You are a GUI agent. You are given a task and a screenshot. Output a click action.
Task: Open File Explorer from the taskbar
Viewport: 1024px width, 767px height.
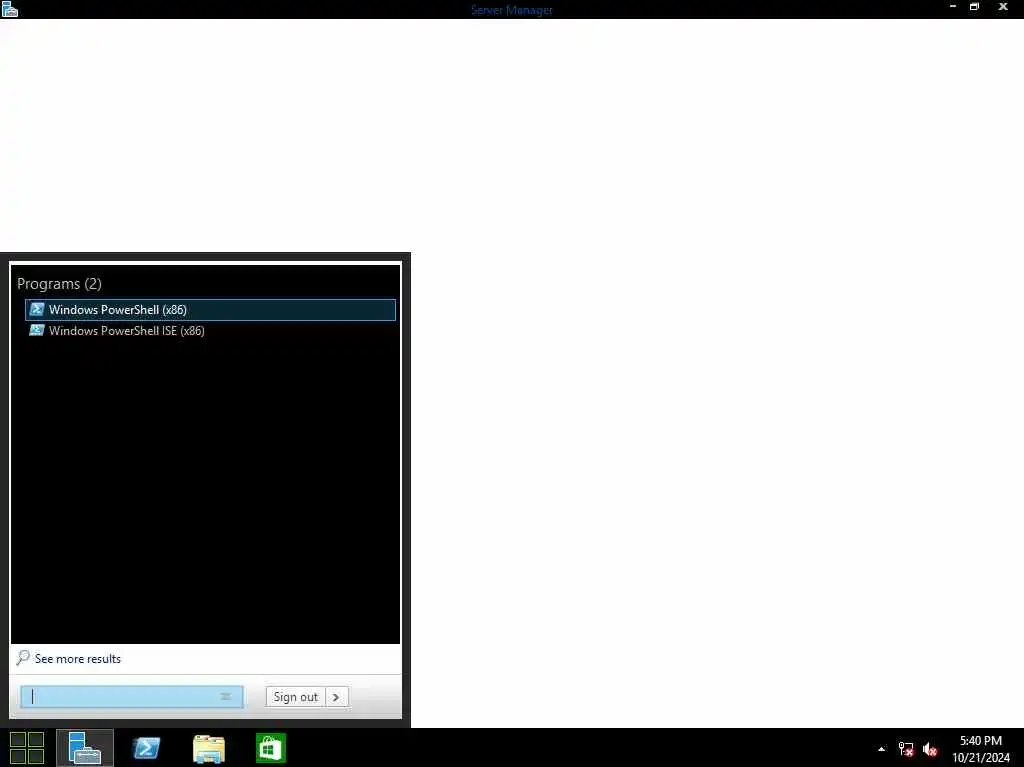click(x=209, y=749)
